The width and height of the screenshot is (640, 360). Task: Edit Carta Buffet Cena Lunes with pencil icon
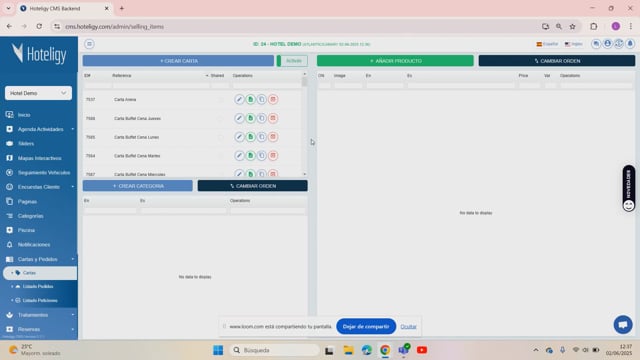point(239,137)
